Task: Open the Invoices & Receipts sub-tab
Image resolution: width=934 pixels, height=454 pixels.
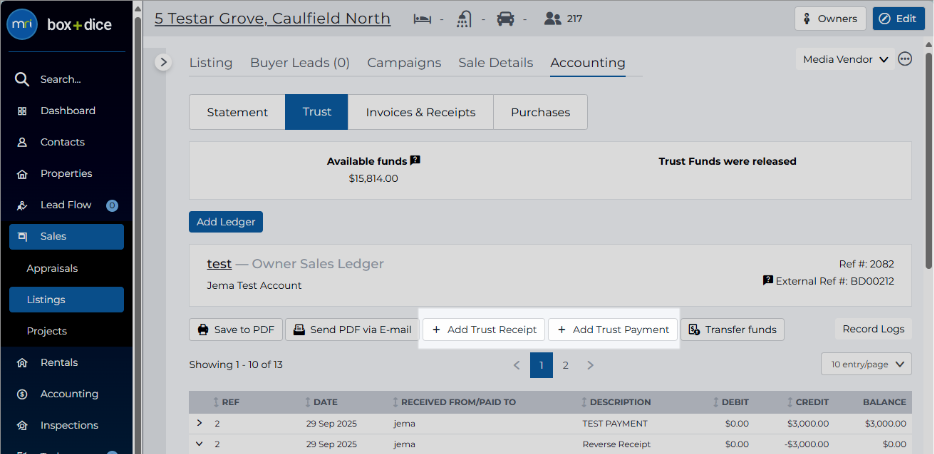Action: tap(421, 112)
